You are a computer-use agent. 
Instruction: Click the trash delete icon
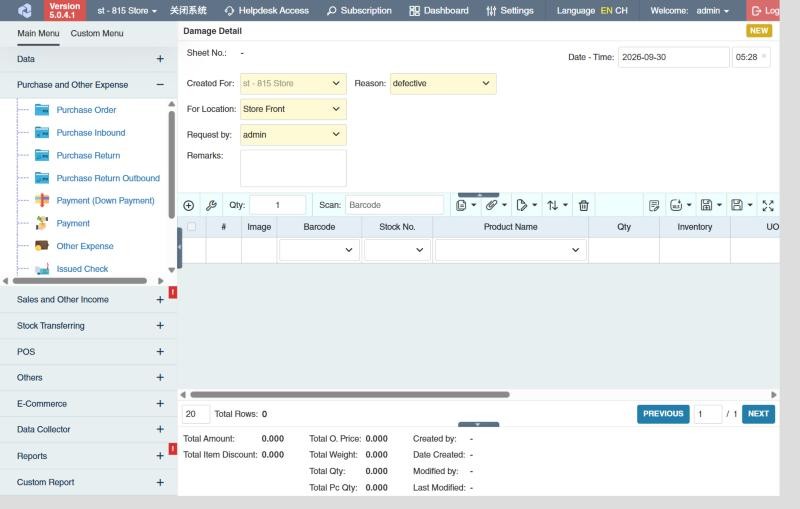pyautogui.click(x=584, y=205)
